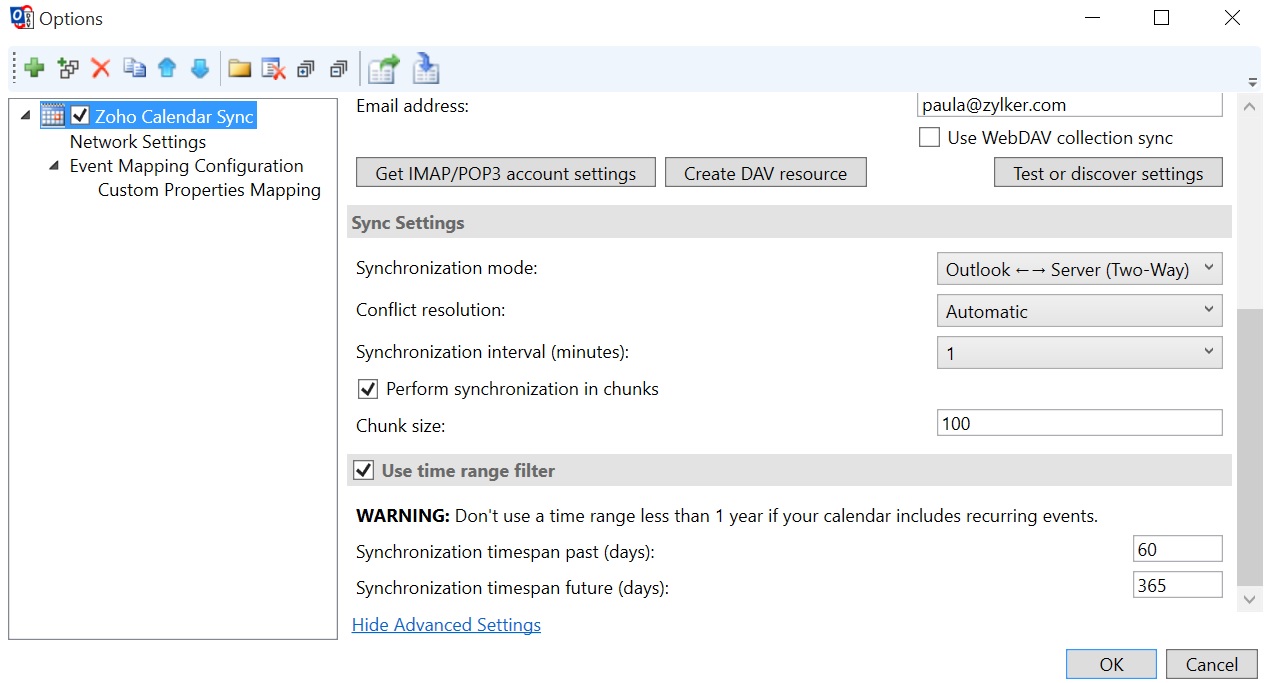Toggle the Use time range filter checkbox
This screenshot has height=683, width=1265.
coord(364,471)
